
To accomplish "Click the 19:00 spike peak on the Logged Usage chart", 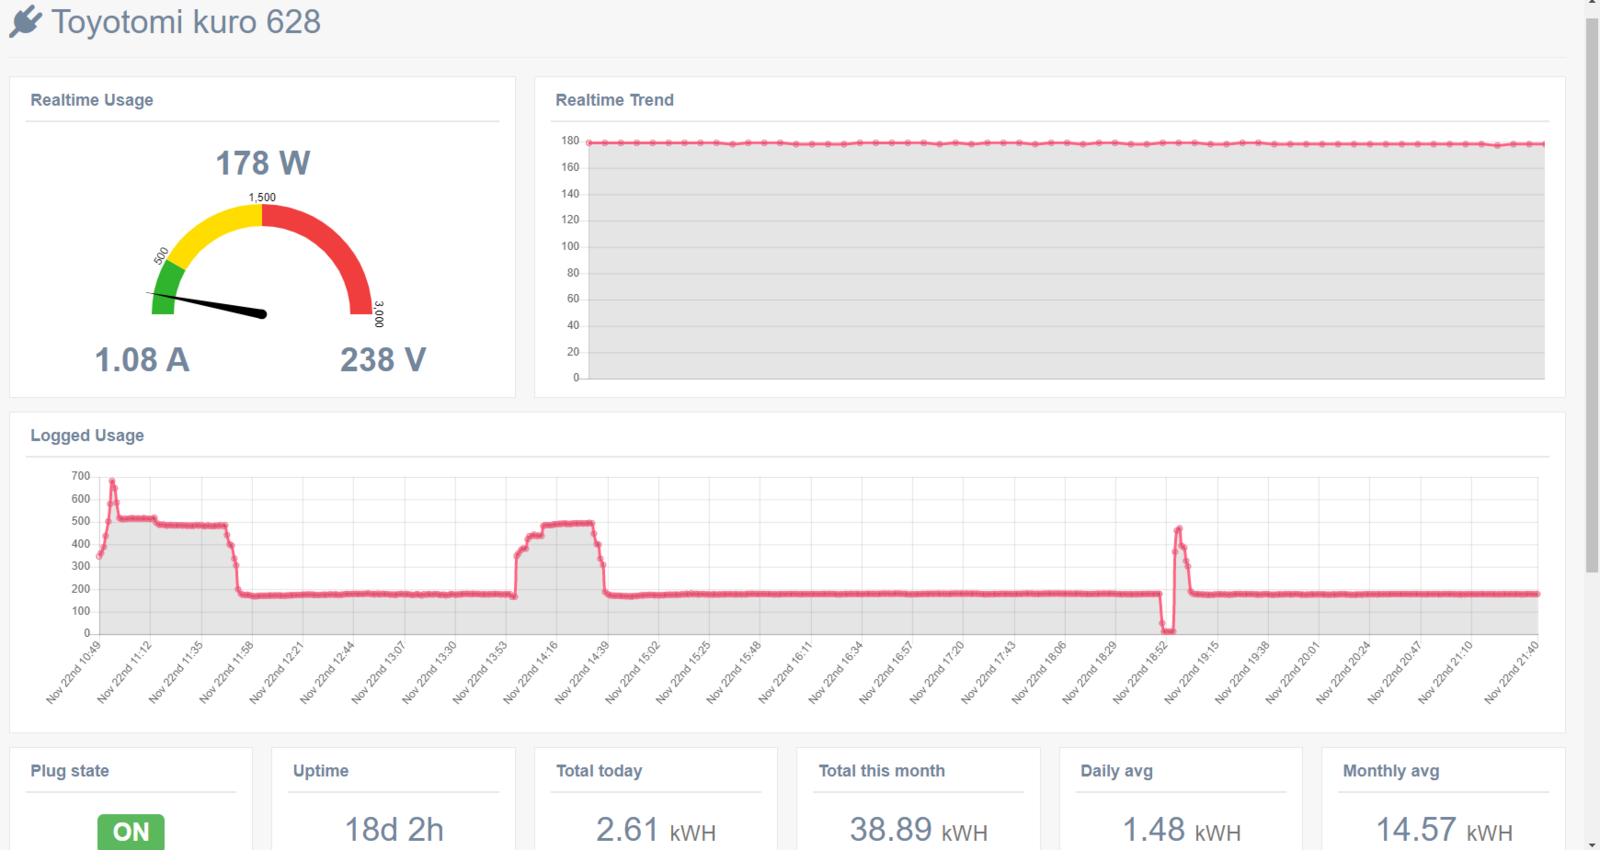I will (x=1179, y=529).
